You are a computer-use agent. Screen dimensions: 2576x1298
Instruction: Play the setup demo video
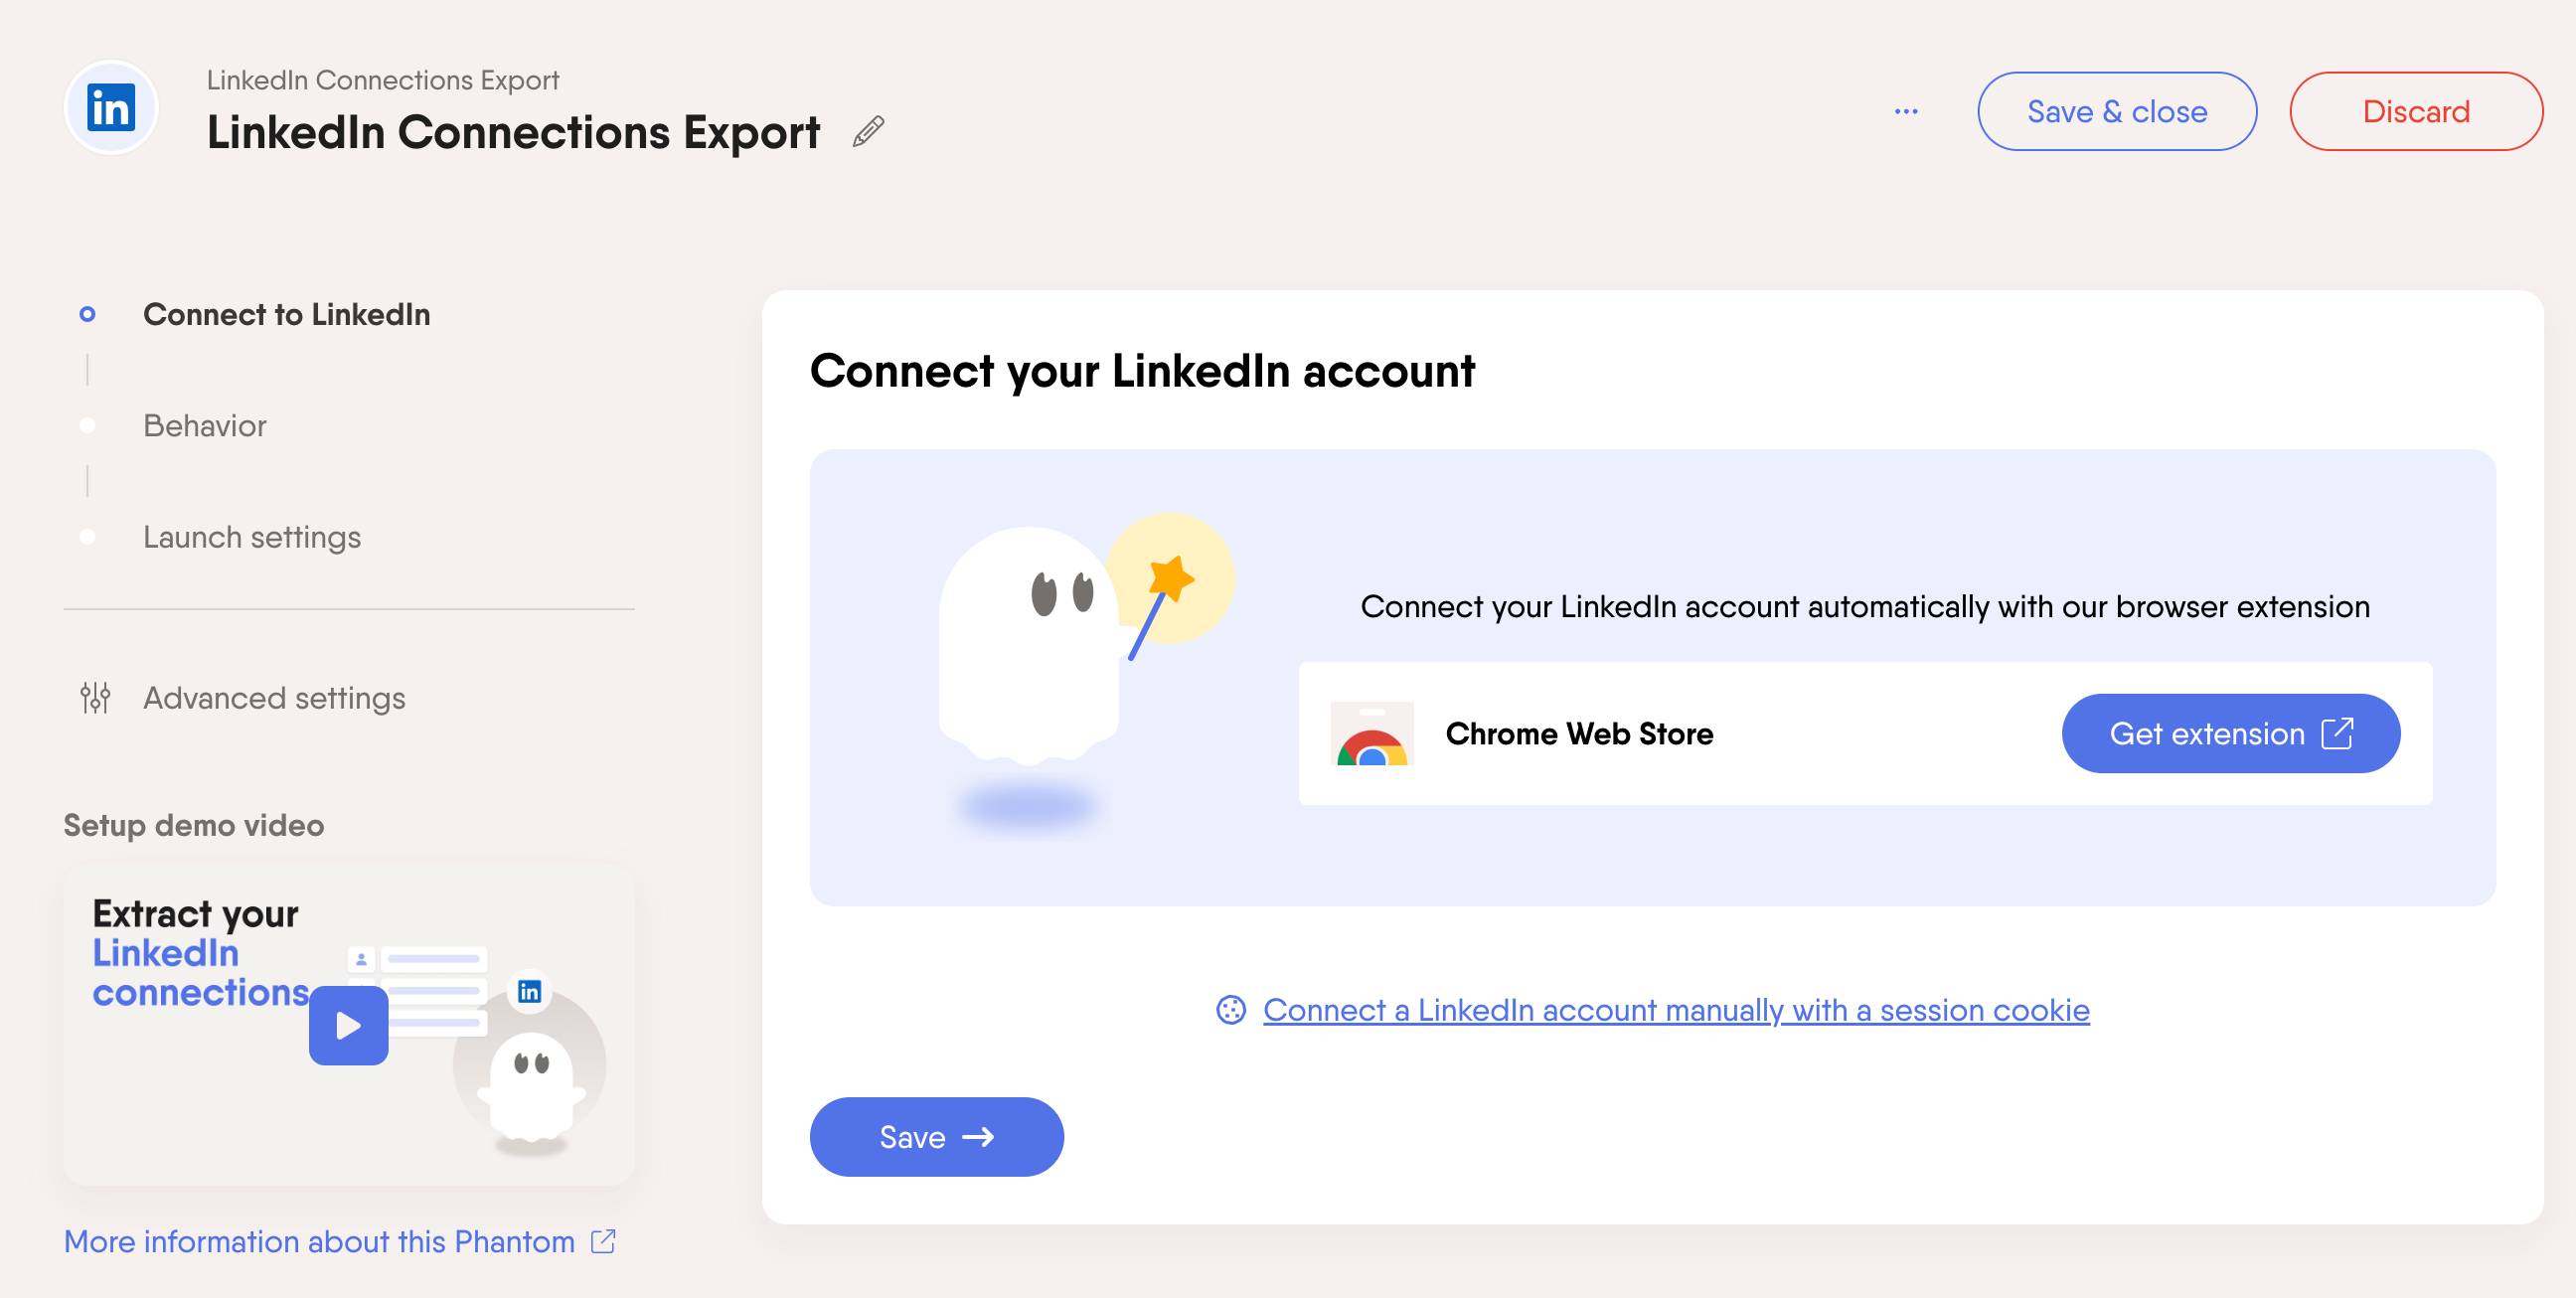click(x=348, y=1025)
